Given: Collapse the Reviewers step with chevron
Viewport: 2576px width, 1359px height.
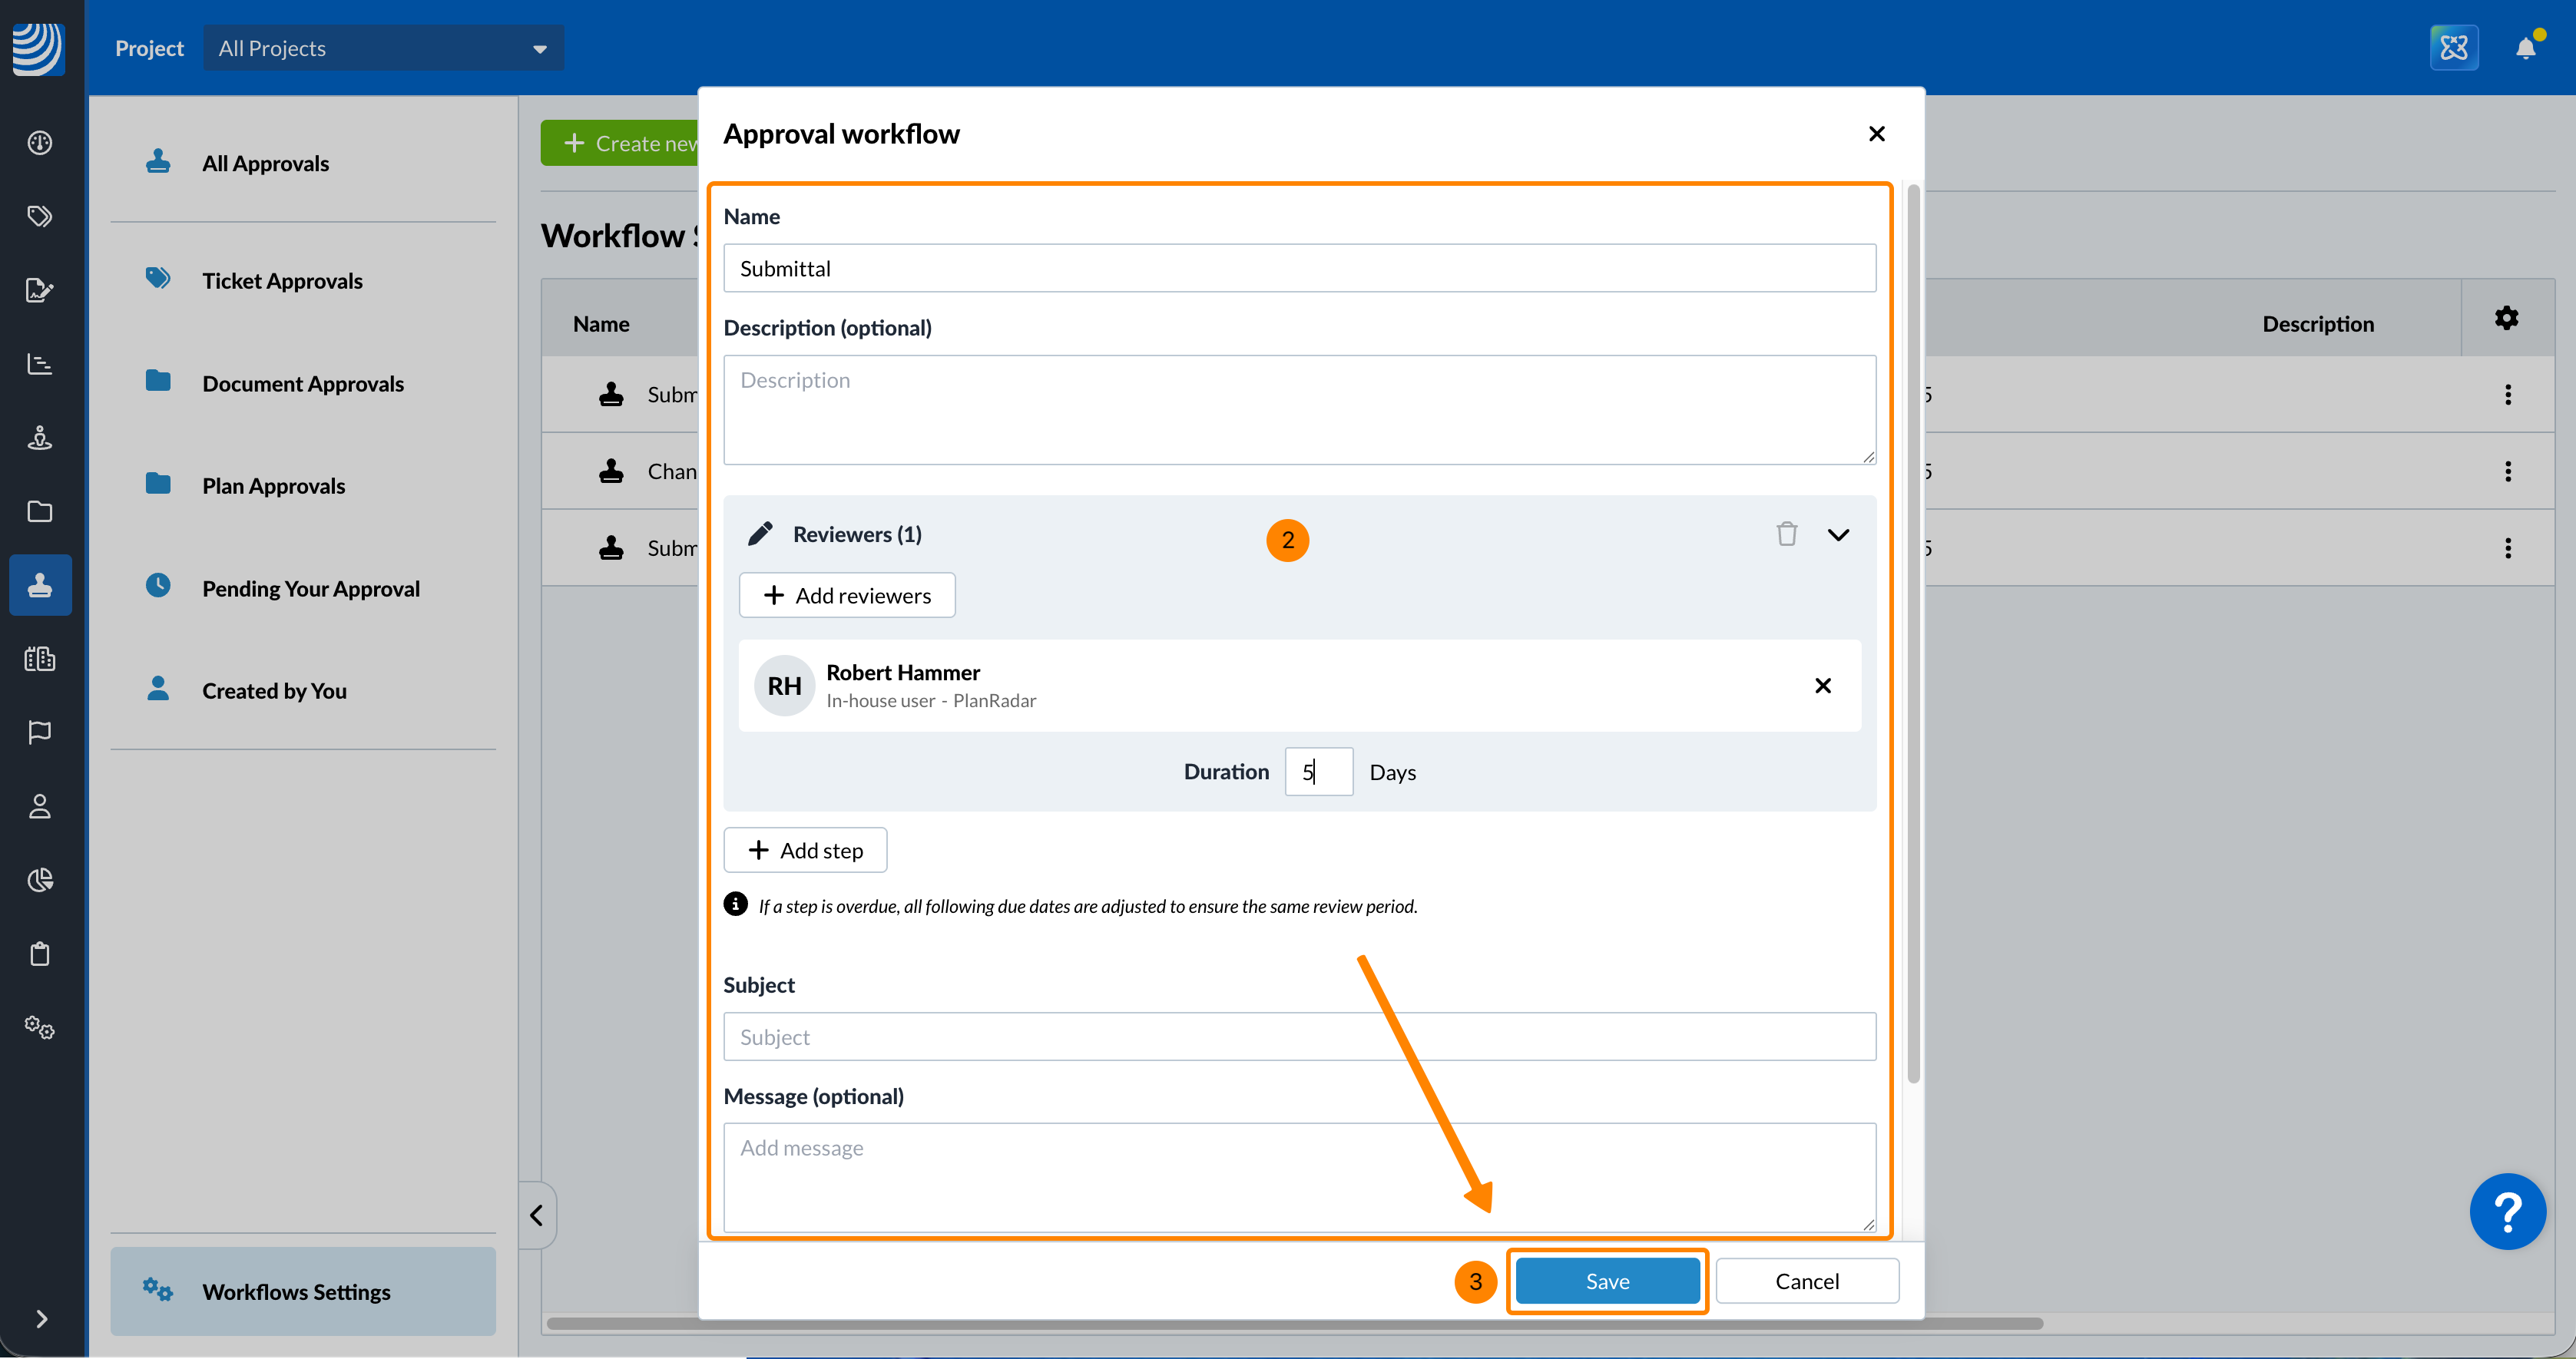Looking at the screenshot, I should [1838, 535].
